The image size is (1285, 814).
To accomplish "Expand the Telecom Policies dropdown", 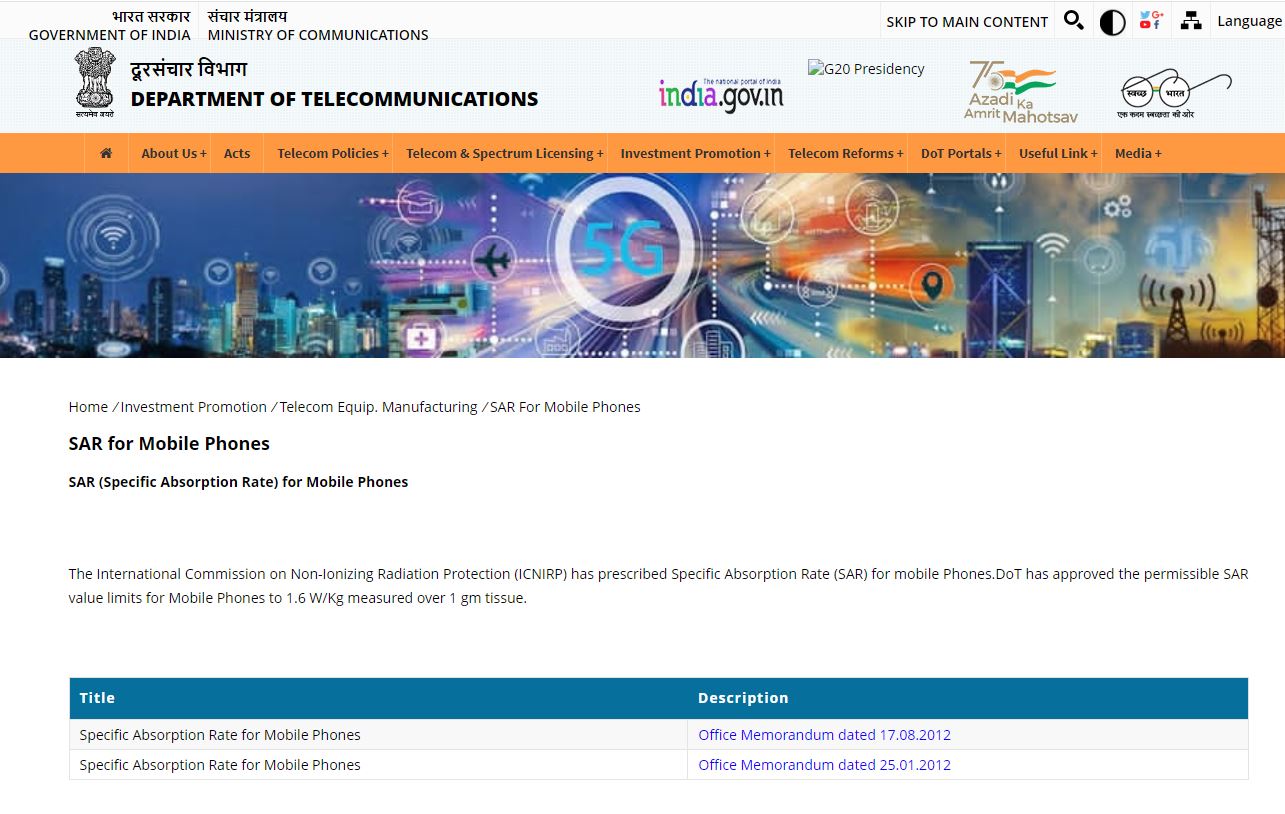I will (332, 153).
